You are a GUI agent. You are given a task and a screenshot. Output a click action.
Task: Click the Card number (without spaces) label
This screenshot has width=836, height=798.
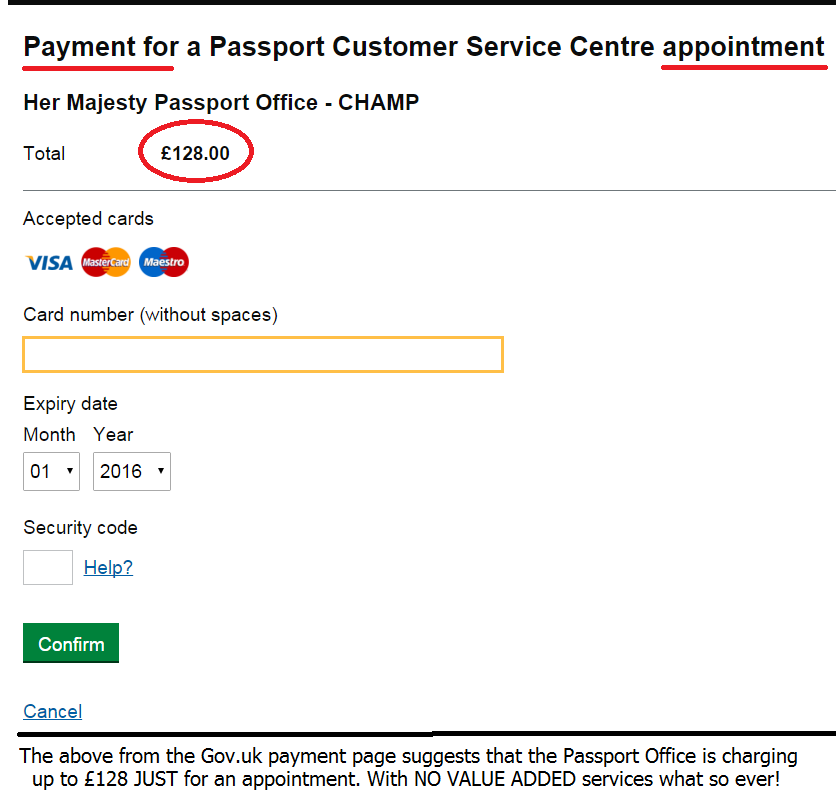point(150,315)
